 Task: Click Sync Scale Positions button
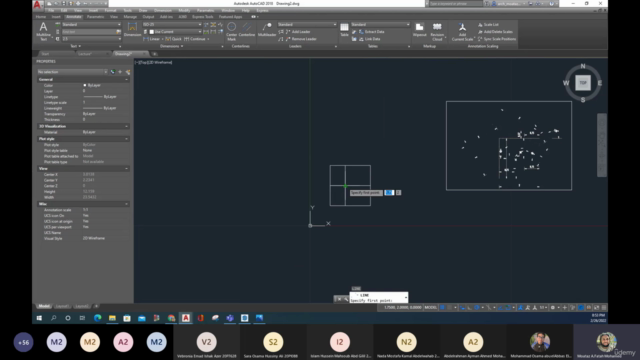496,39
